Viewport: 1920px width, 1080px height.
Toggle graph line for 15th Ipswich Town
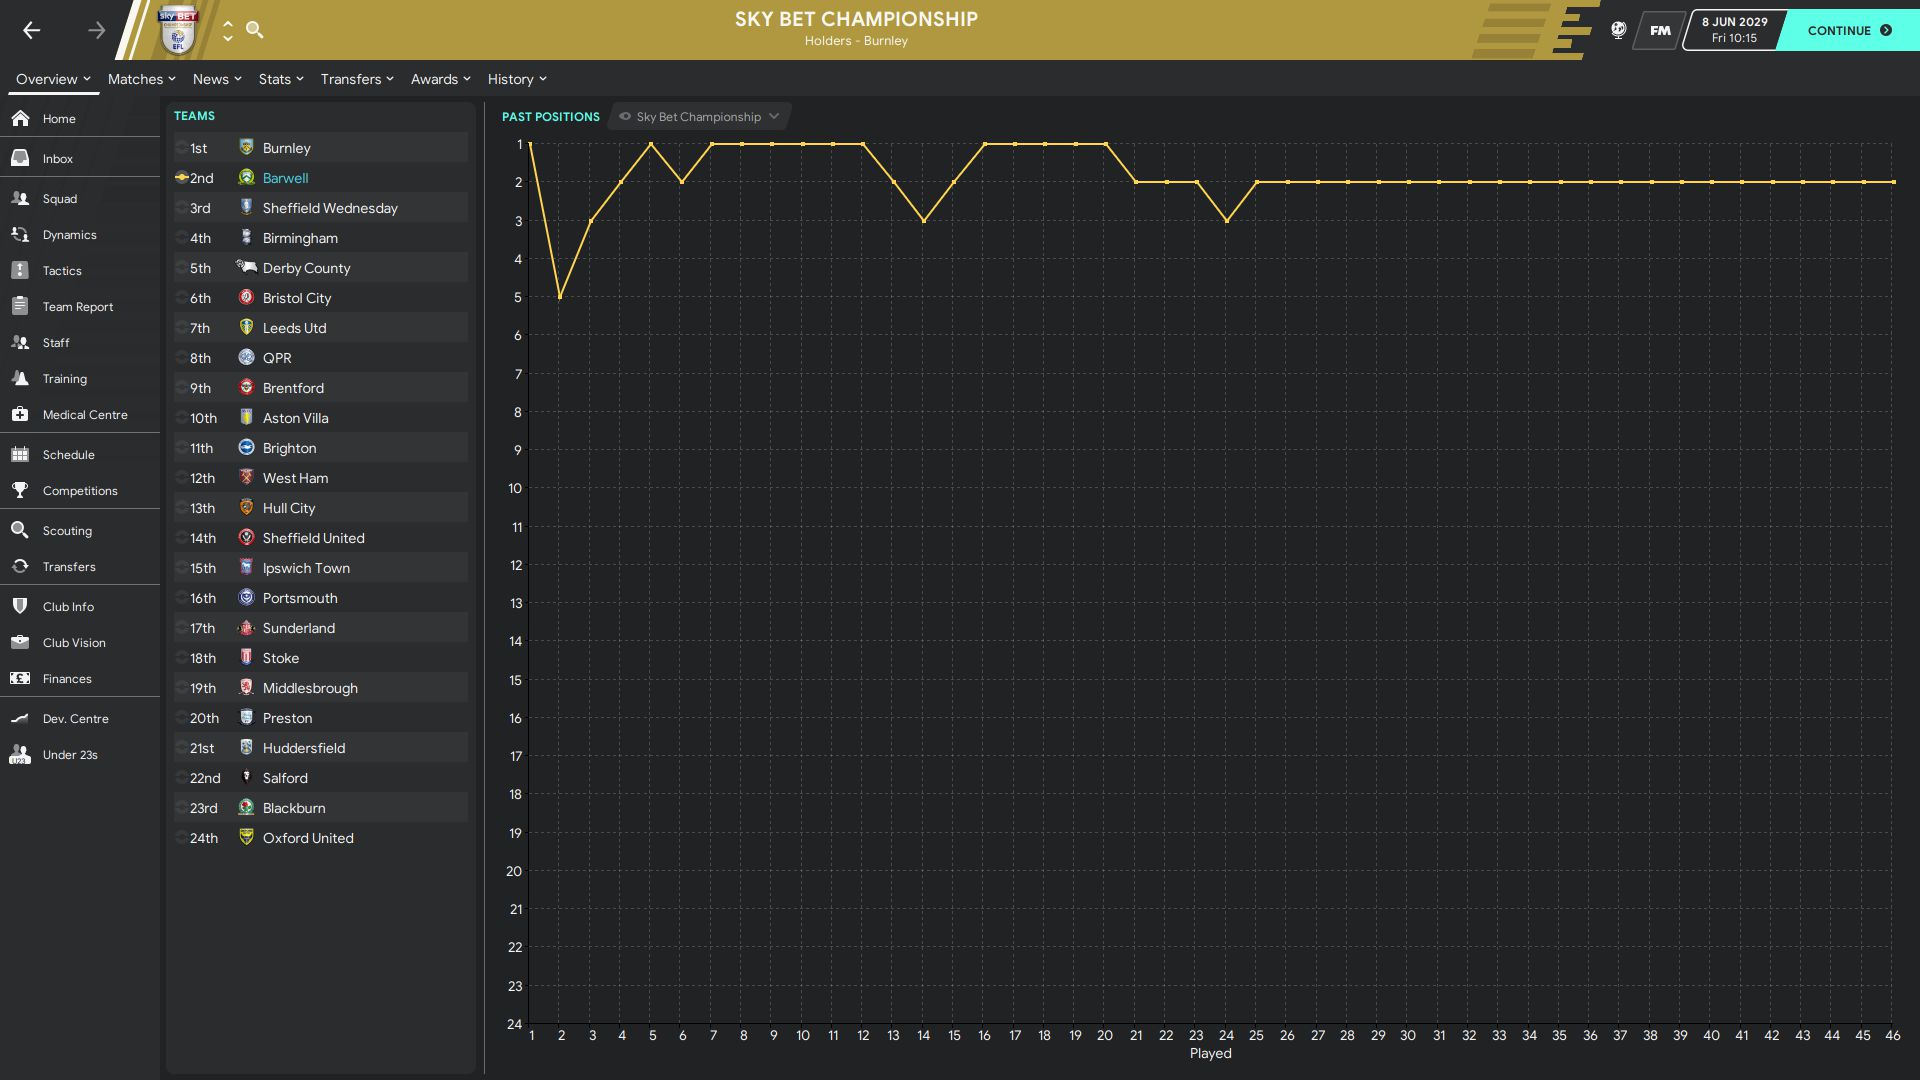tap(181, 567)
